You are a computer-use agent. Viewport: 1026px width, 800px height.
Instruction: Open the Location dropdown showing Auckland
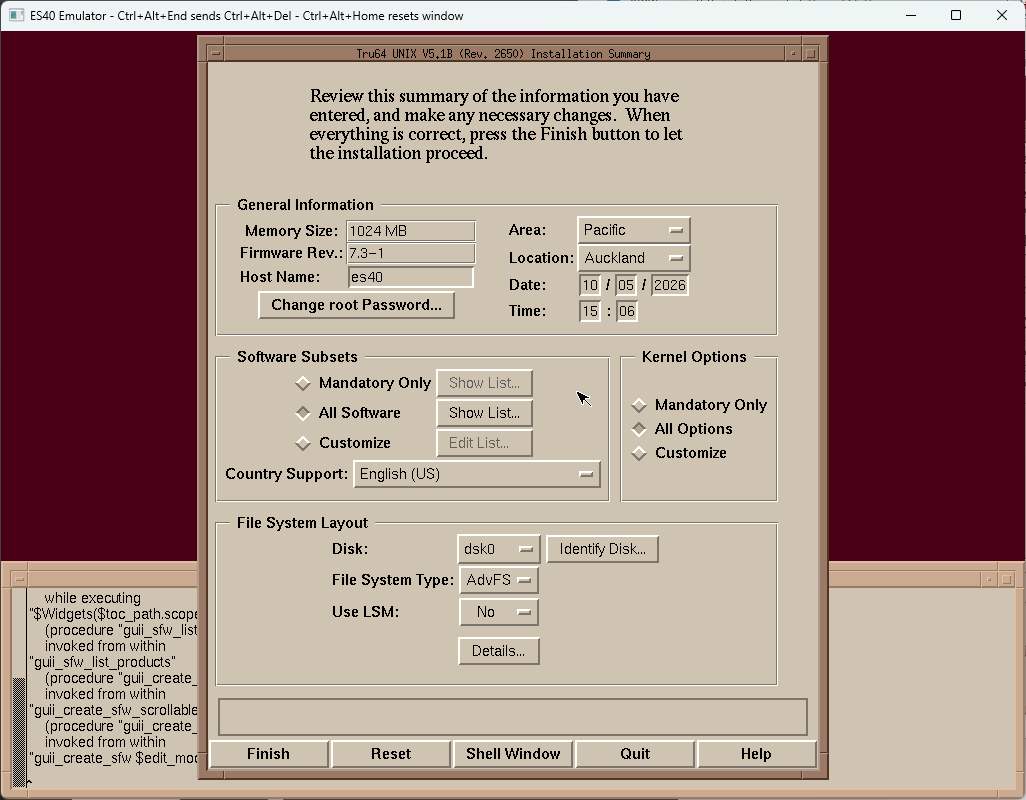[633, 258]
